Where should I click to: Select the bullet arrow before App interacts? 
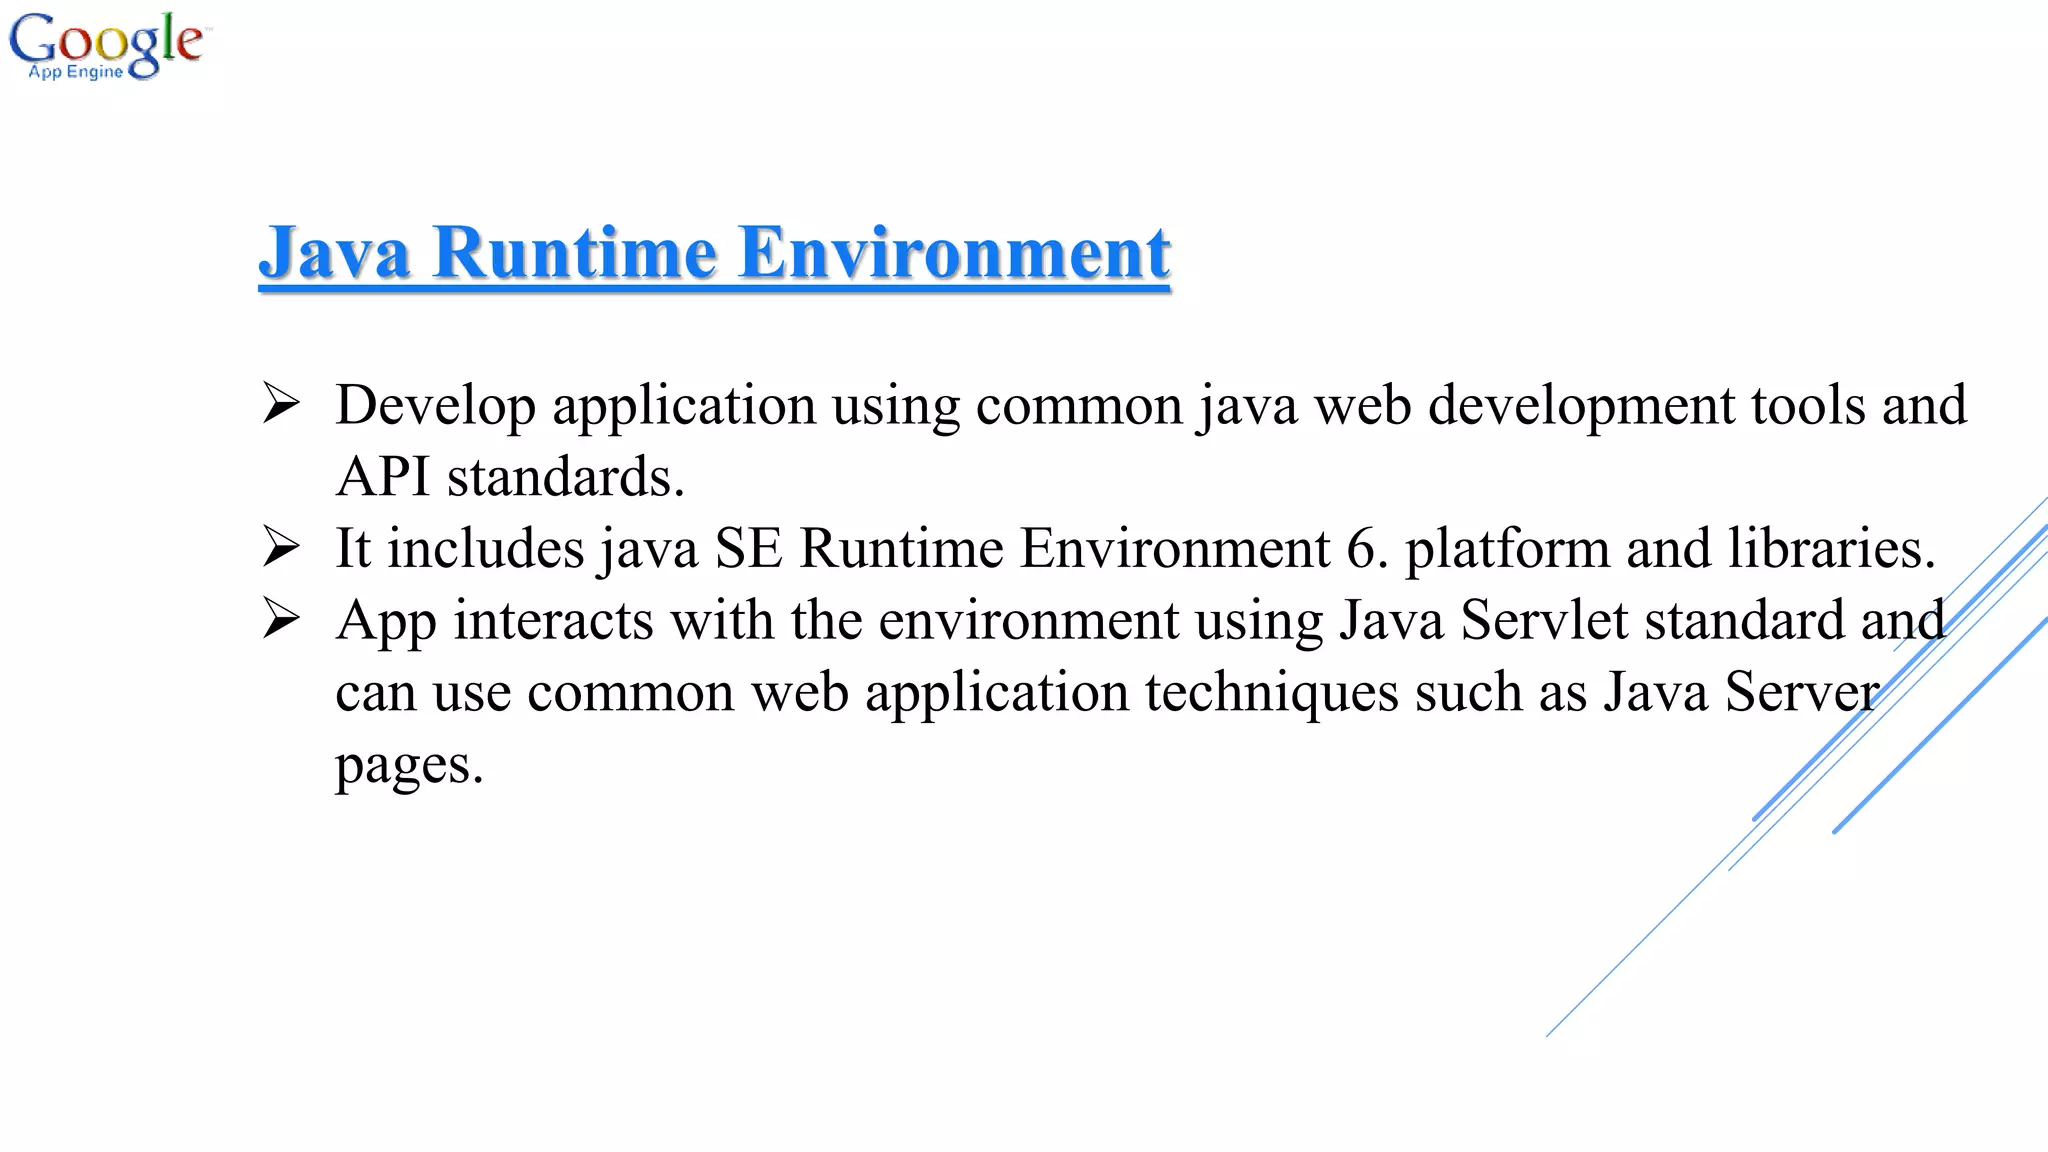click(281, 620)
